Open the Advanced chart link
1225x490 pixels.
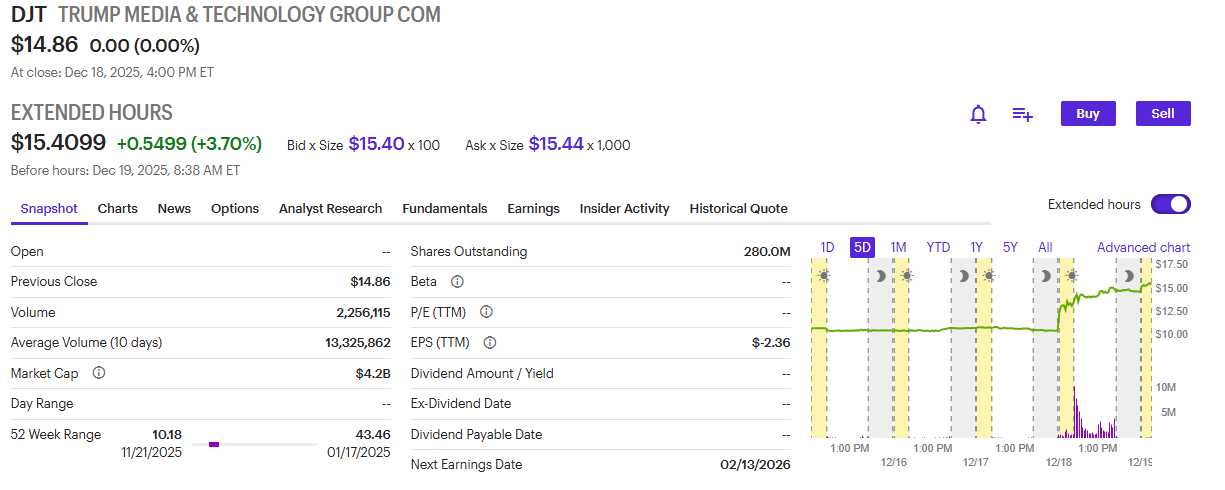[x=1143, y=247]
